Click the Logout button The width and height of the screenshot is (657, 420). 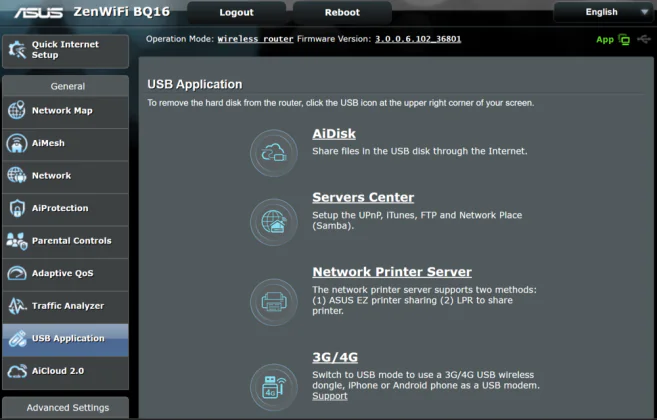click(x=236, y=13)
